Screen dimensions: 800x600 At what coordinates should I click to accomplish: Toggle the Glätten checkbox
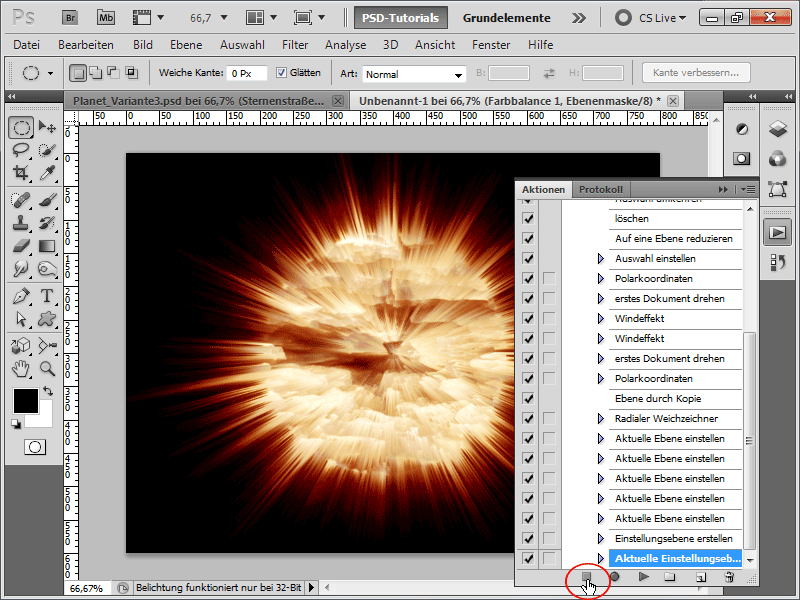281,73
